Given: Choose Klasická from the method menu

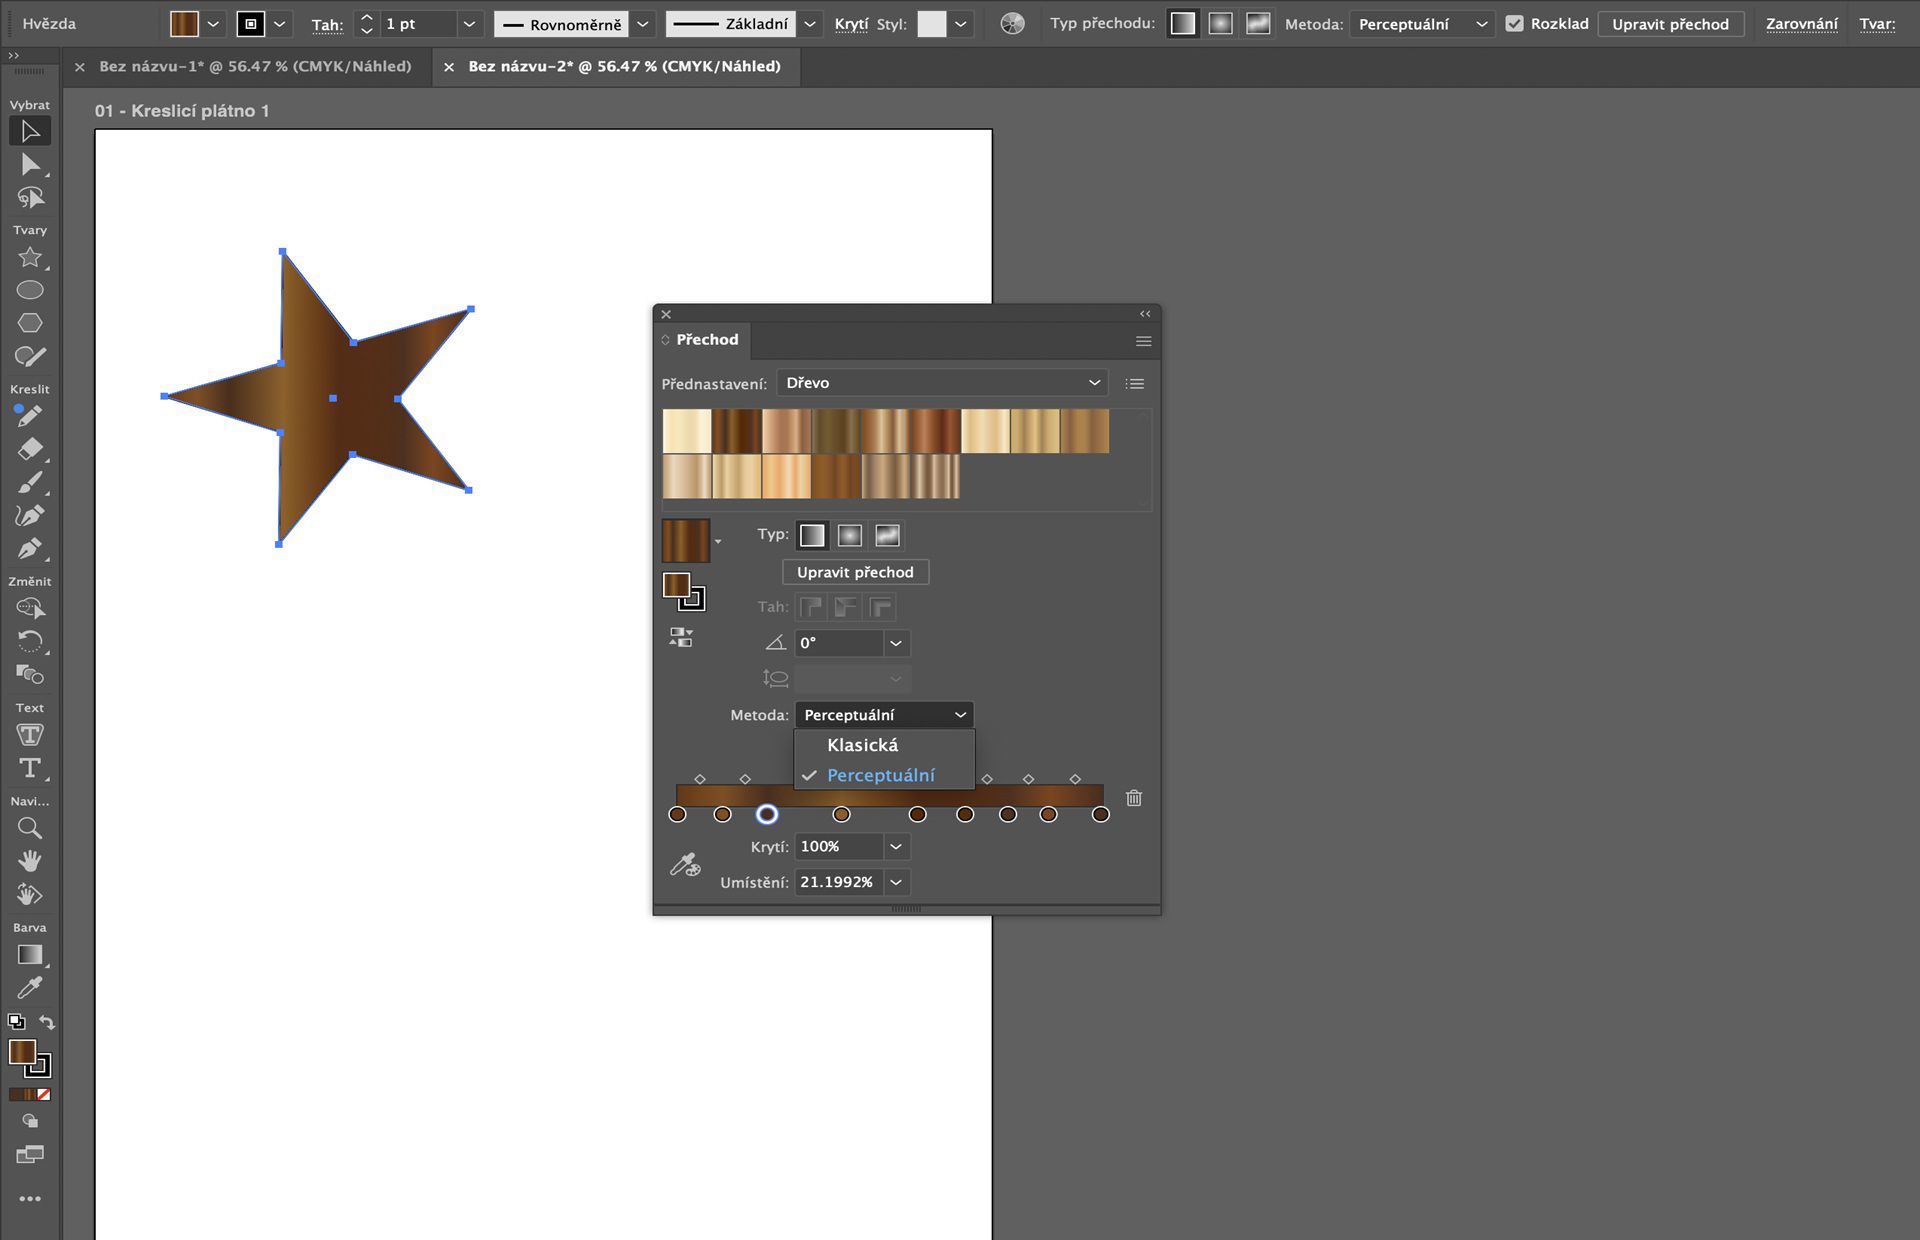Looking at the screenshot, I should [862, 745].
